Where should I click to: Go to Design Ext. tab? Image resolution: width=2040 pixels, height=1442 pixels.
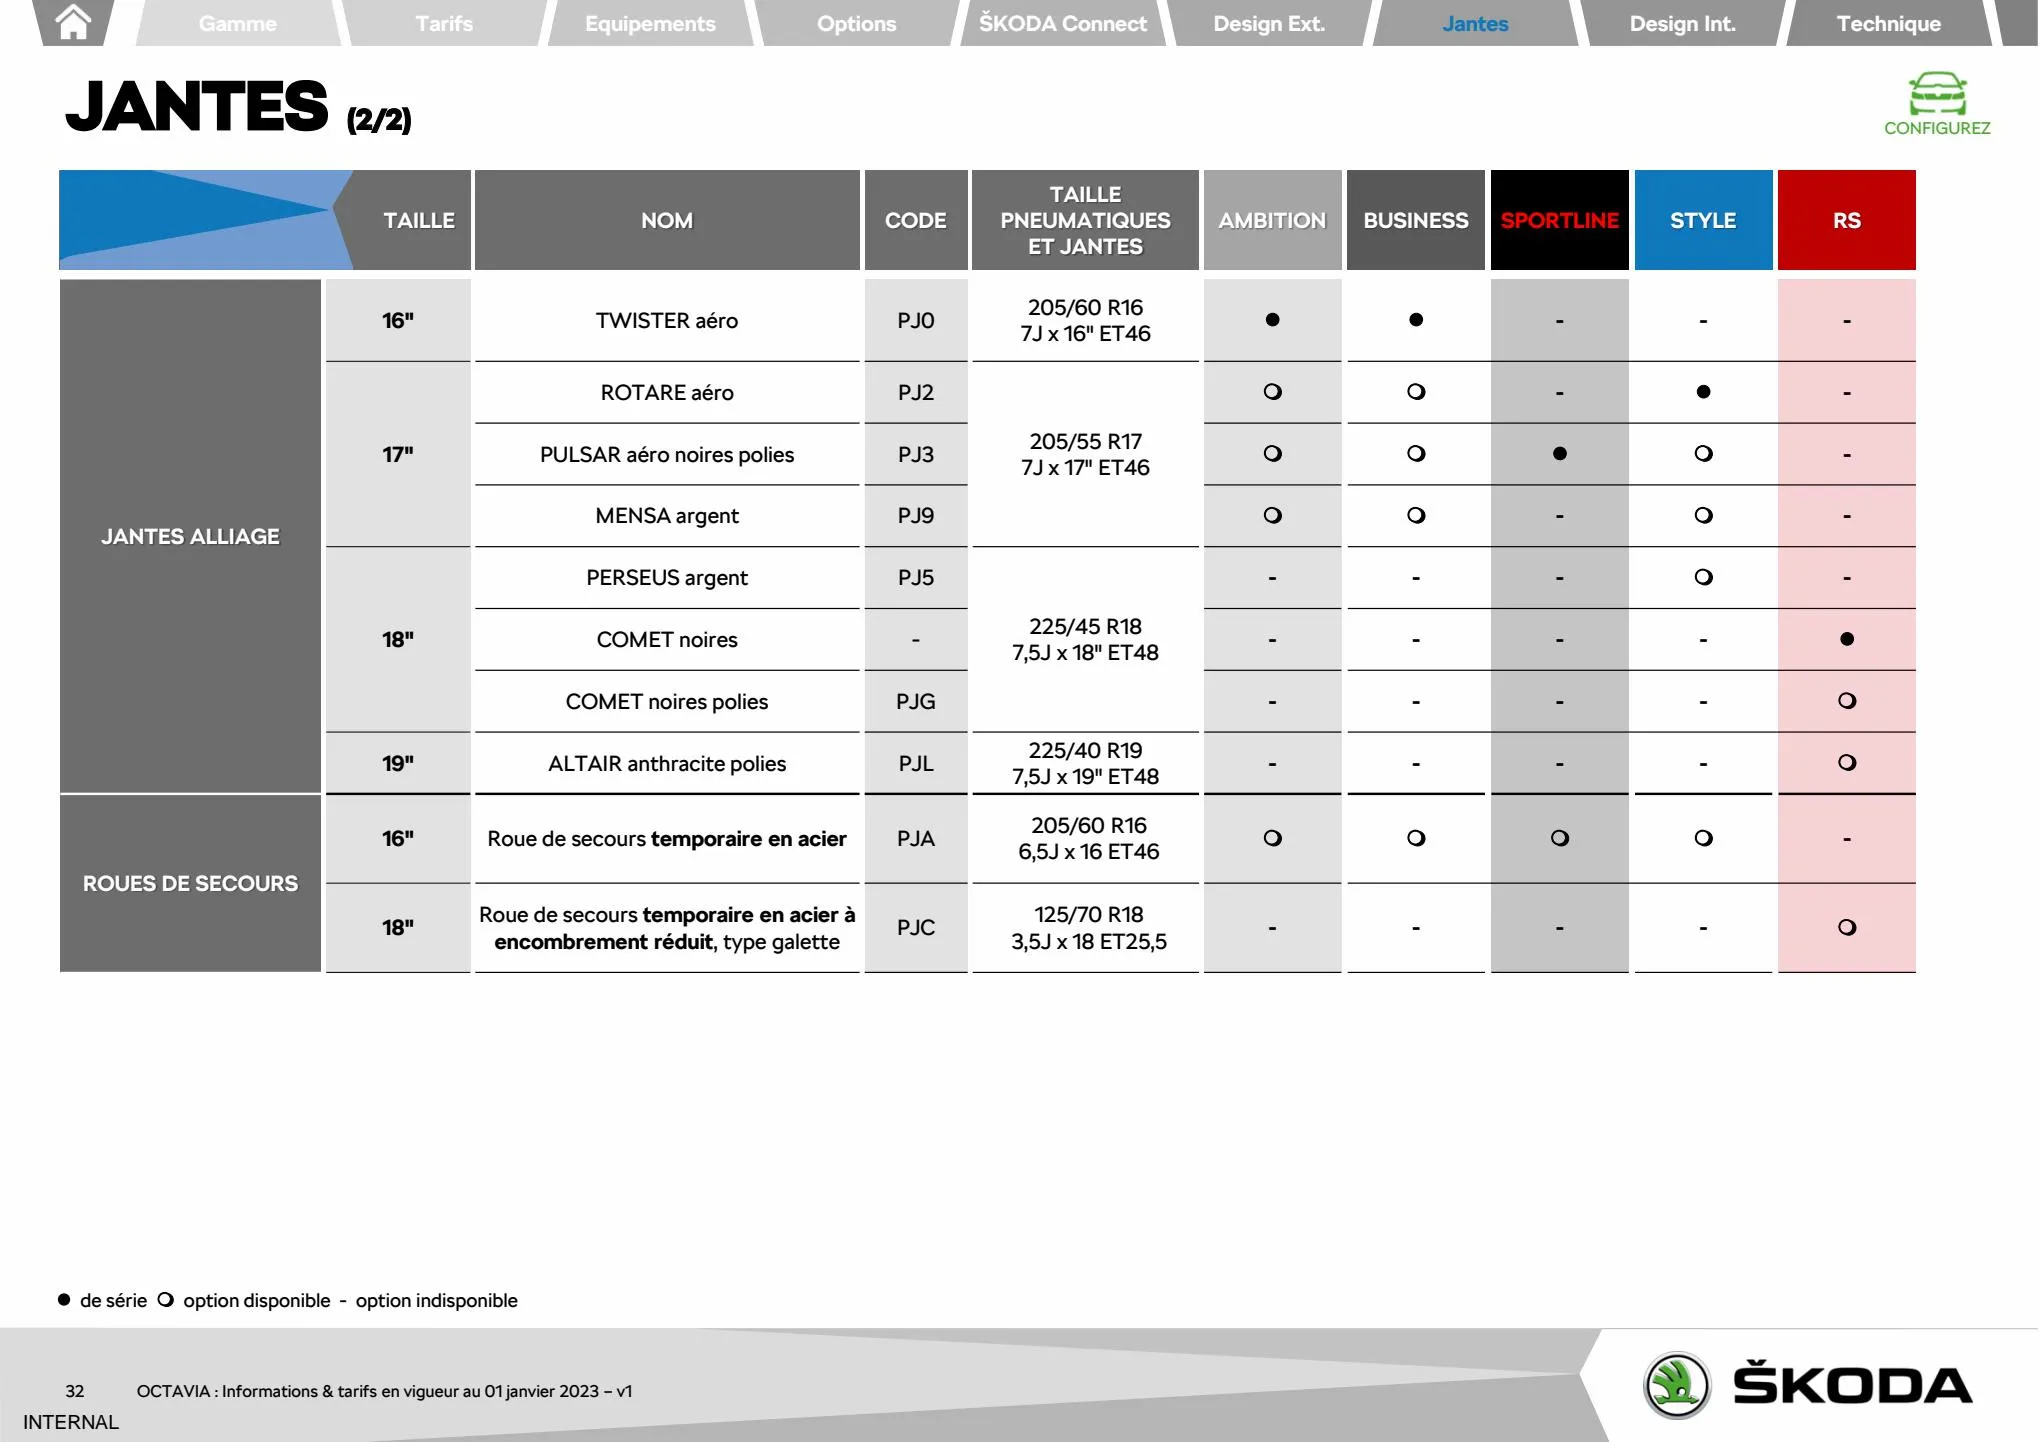[x=1269, y=23]
